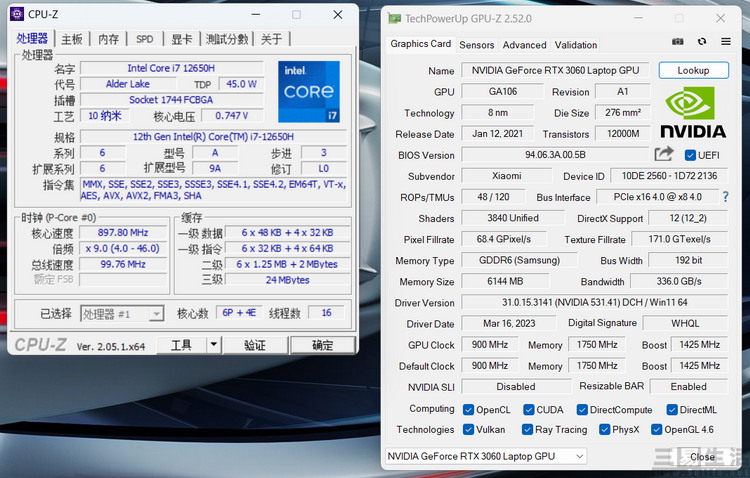Viewport: 750px width, 478px height.
Task: Click the GPU-Z screenshot camera icon
Action: coord(677,42)
